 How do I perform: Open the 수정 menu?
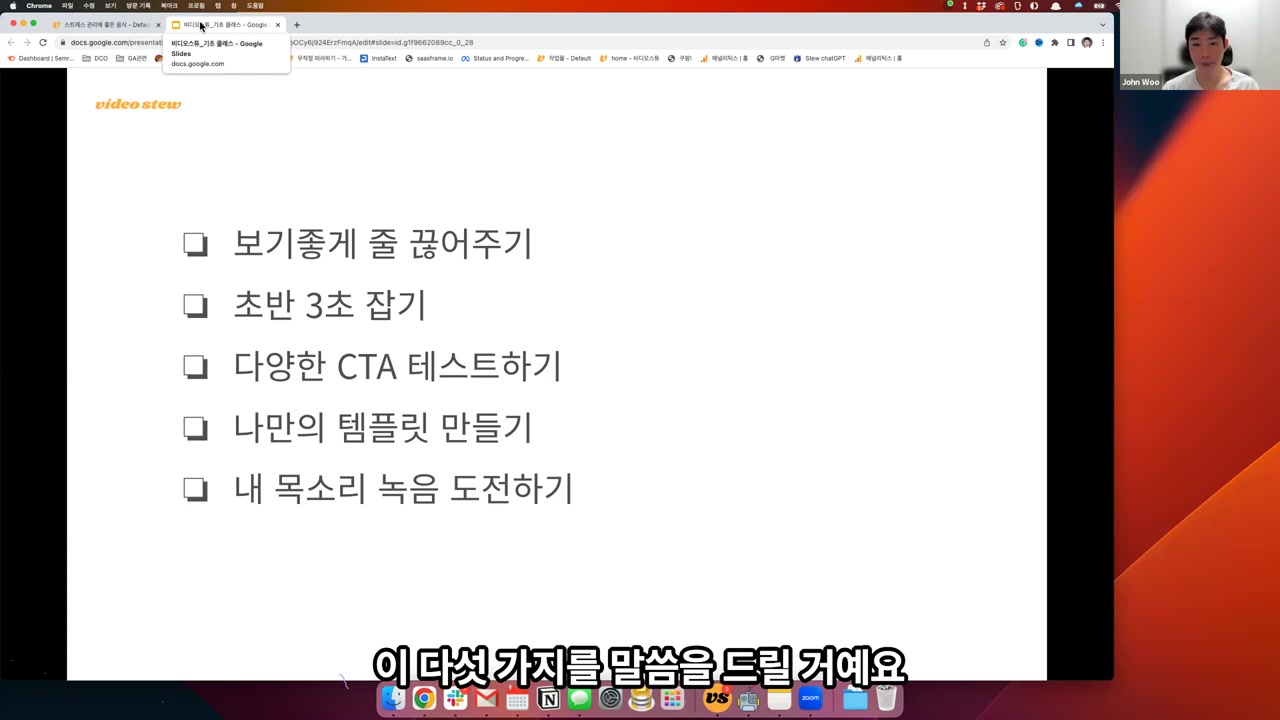click(89, 6)
